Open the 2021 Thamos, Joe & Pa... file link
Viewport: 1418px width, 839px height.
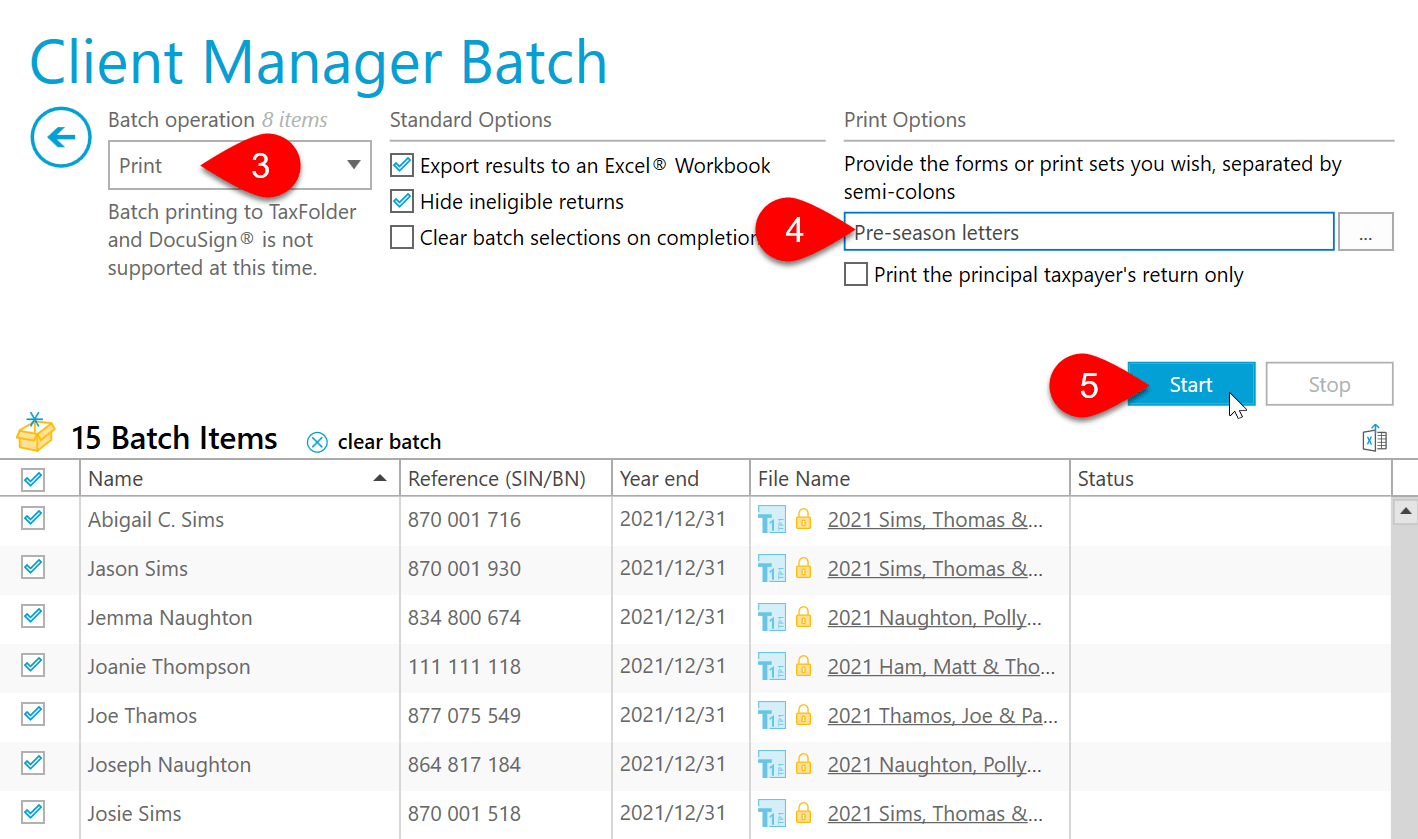click(x=943, y=716)
